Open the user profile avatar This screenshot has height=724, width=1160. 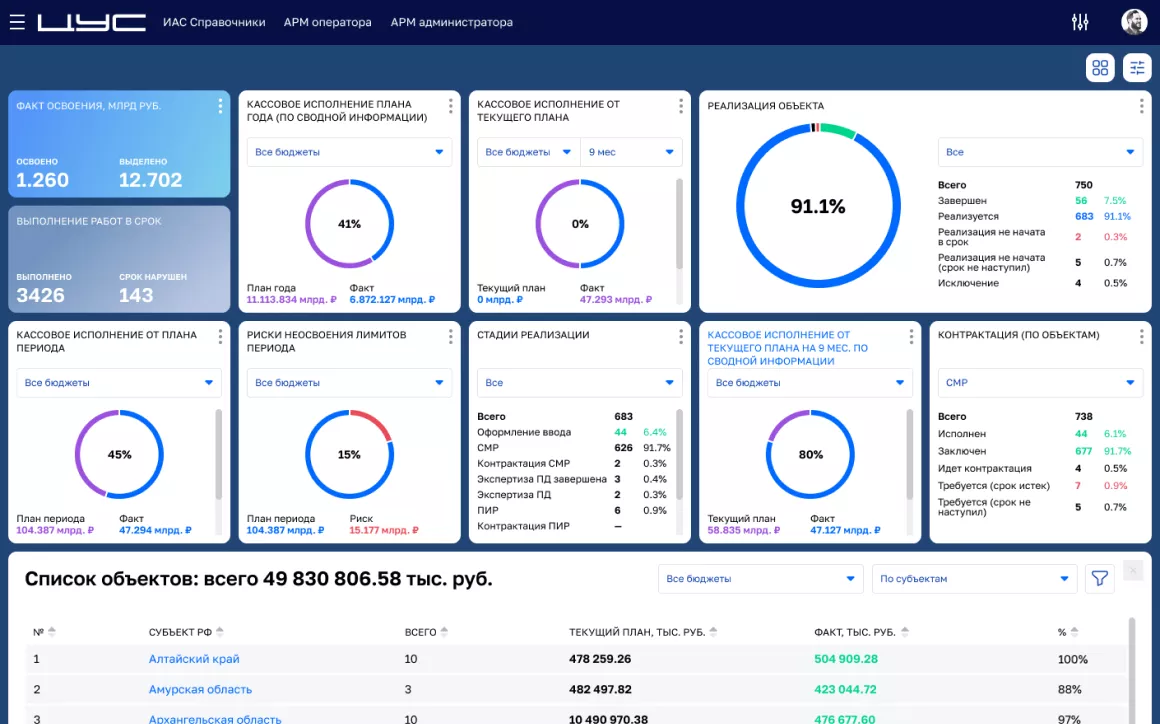pos(1133,22)
